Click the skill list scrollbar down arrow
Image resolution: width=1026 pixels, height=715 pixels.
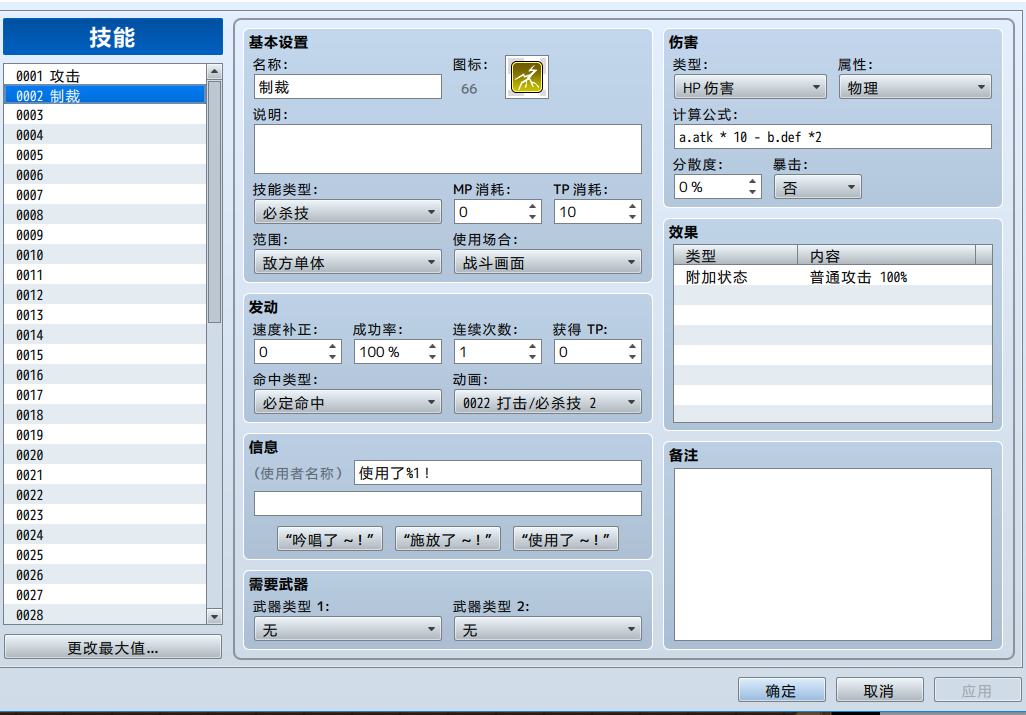214,616
